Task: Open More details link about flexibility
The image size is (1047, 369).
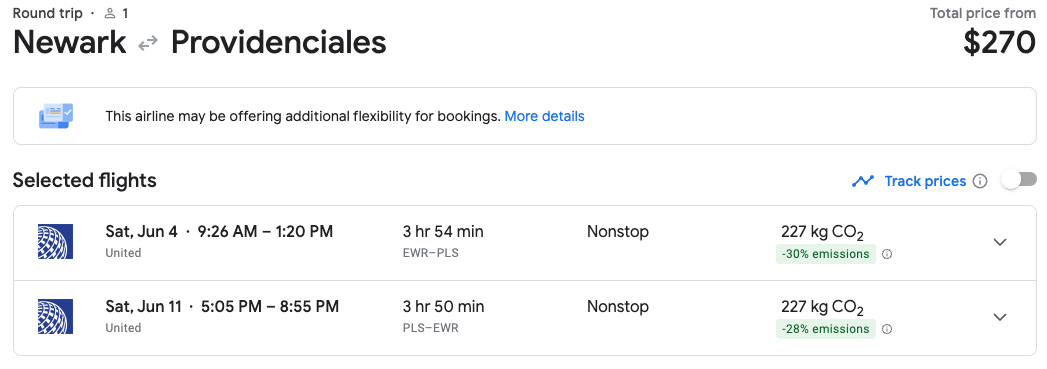Action: [x=544, y=116]
